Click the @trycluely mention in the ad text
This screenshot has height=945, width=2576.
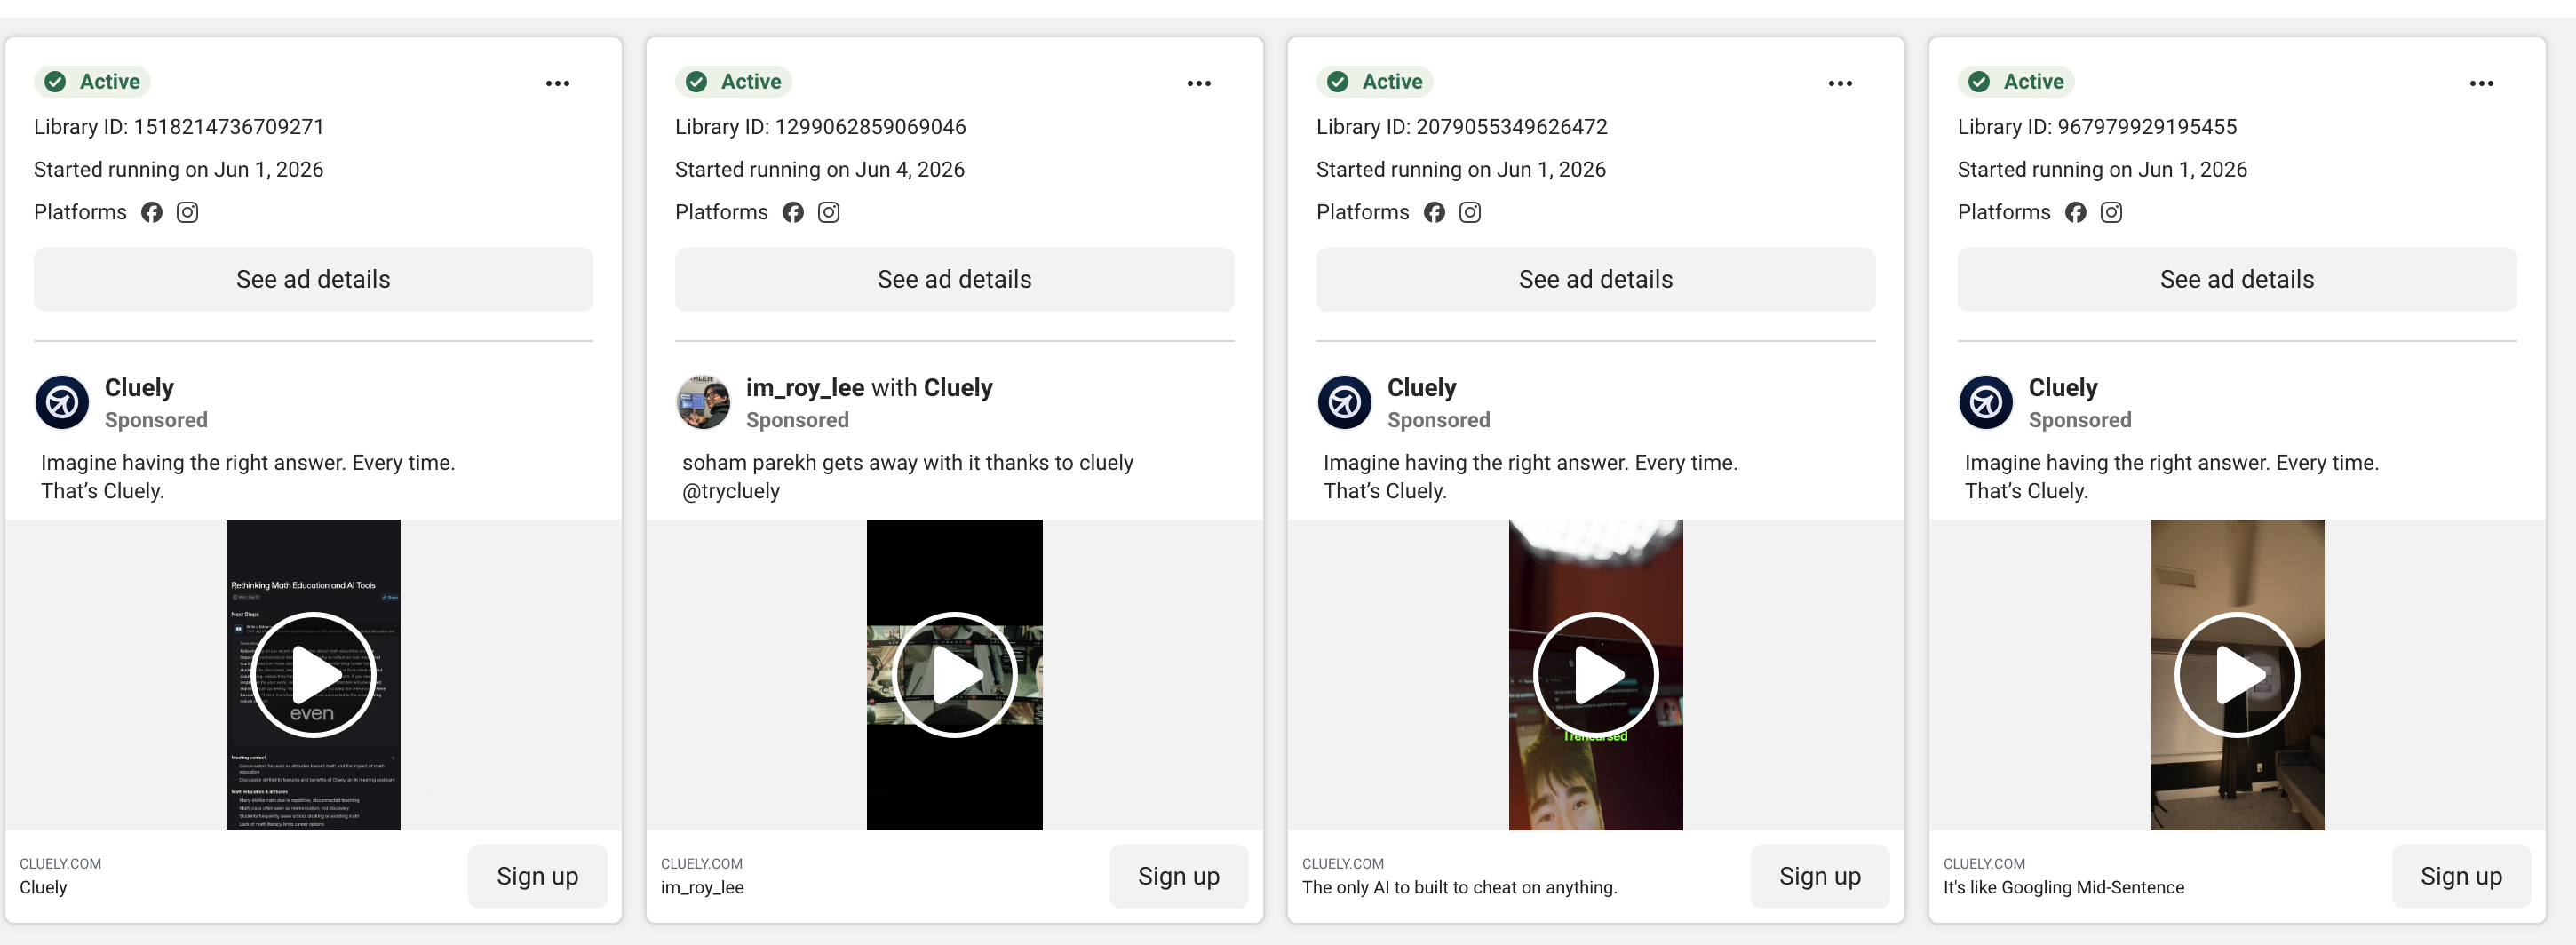(x=731, y=492)
